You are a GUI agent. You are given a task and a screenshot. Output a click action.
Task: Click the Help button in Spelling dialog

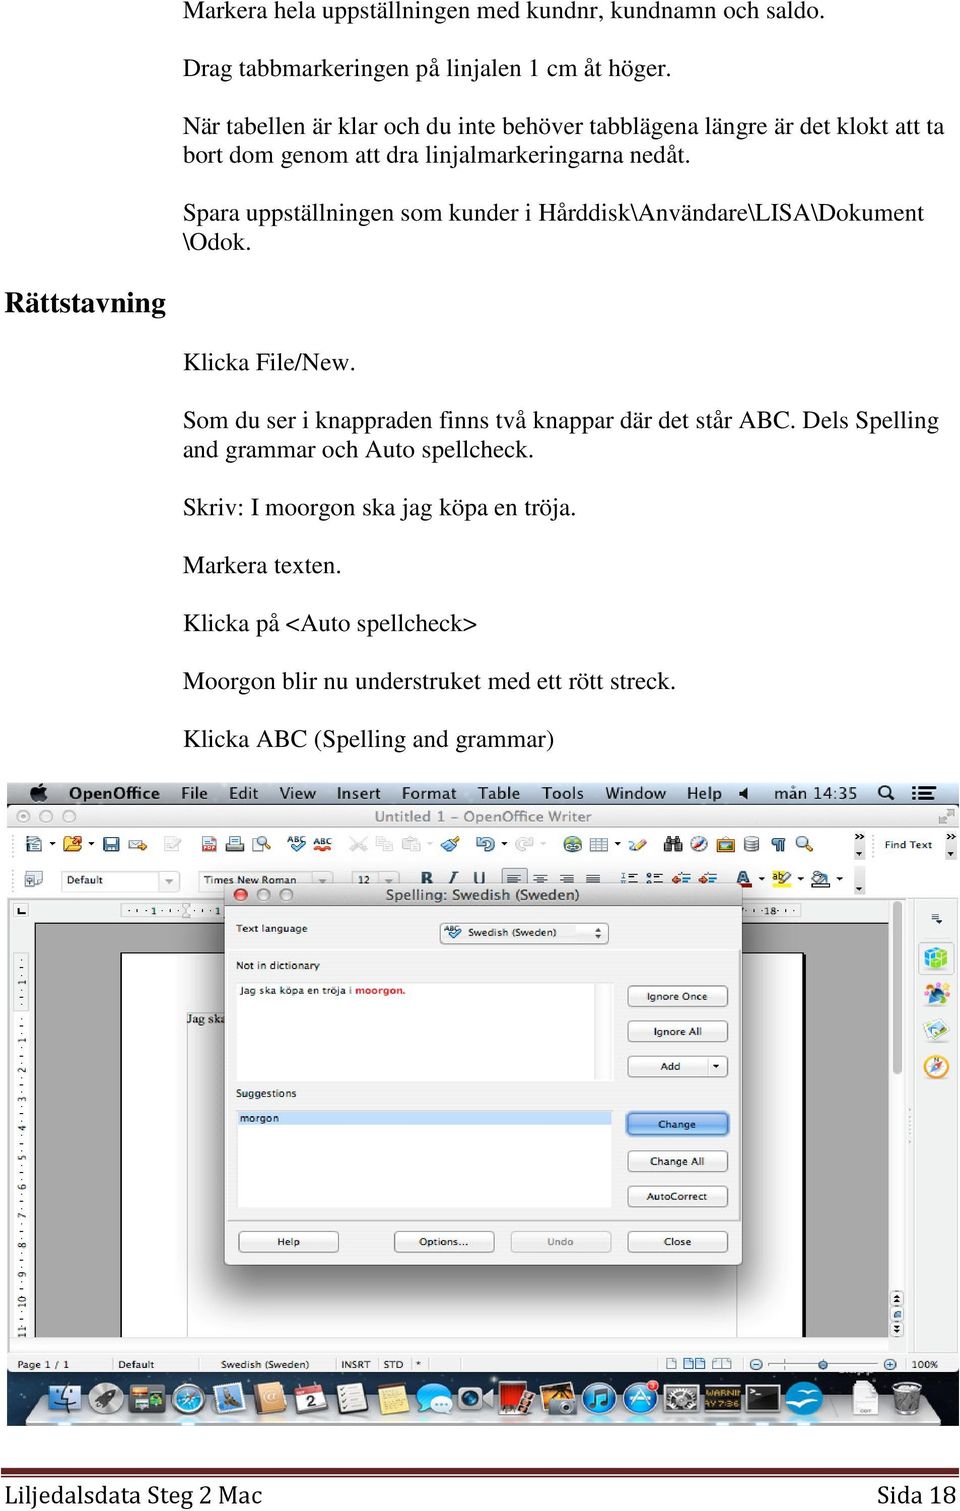[288, 1241]
